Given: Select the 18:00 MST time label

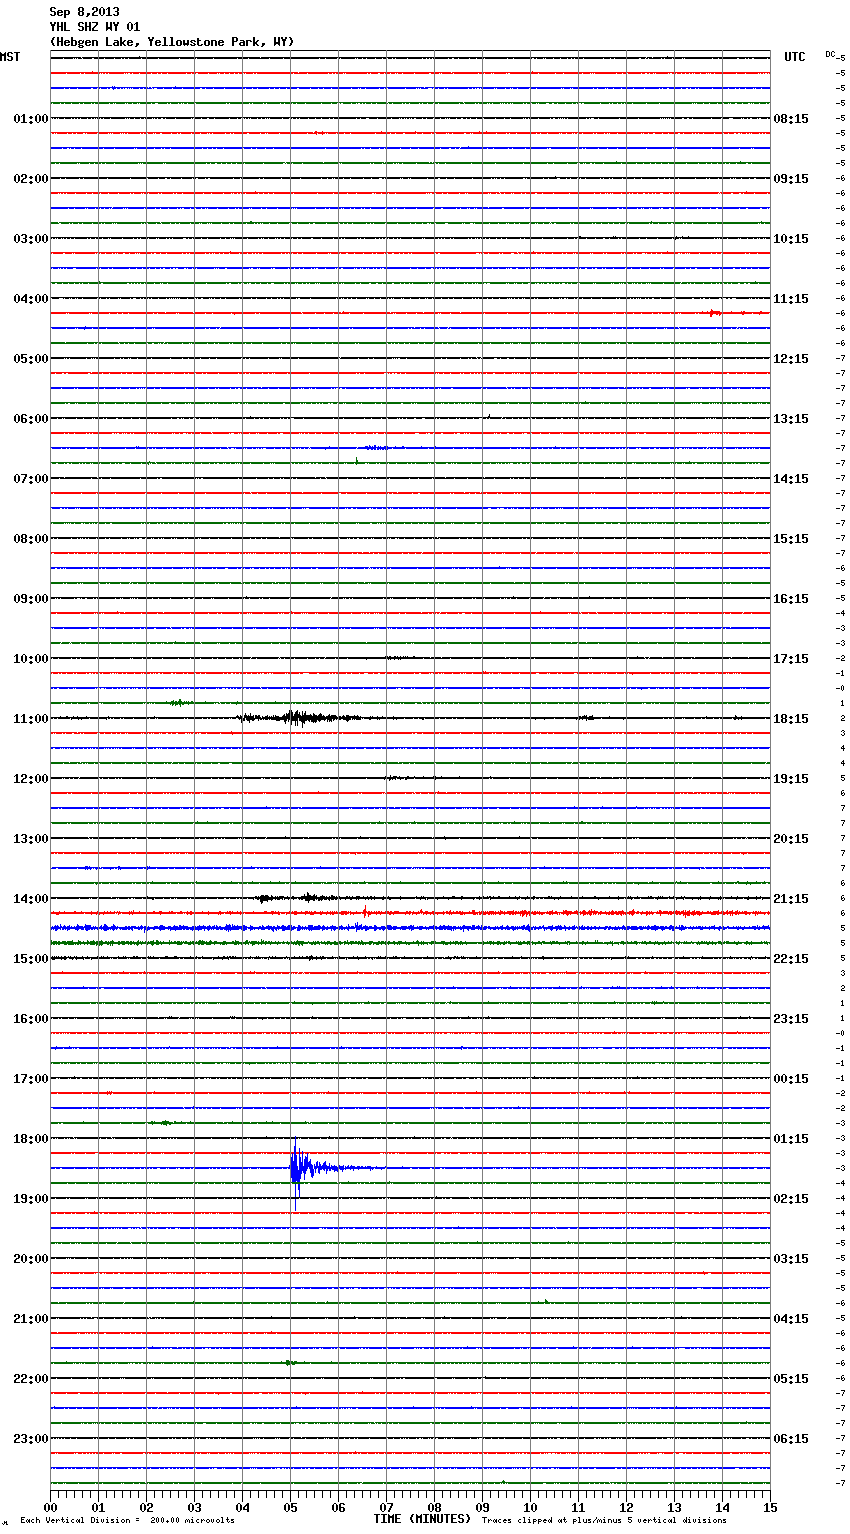Looking at the screenshot, I should point(30,1139).
